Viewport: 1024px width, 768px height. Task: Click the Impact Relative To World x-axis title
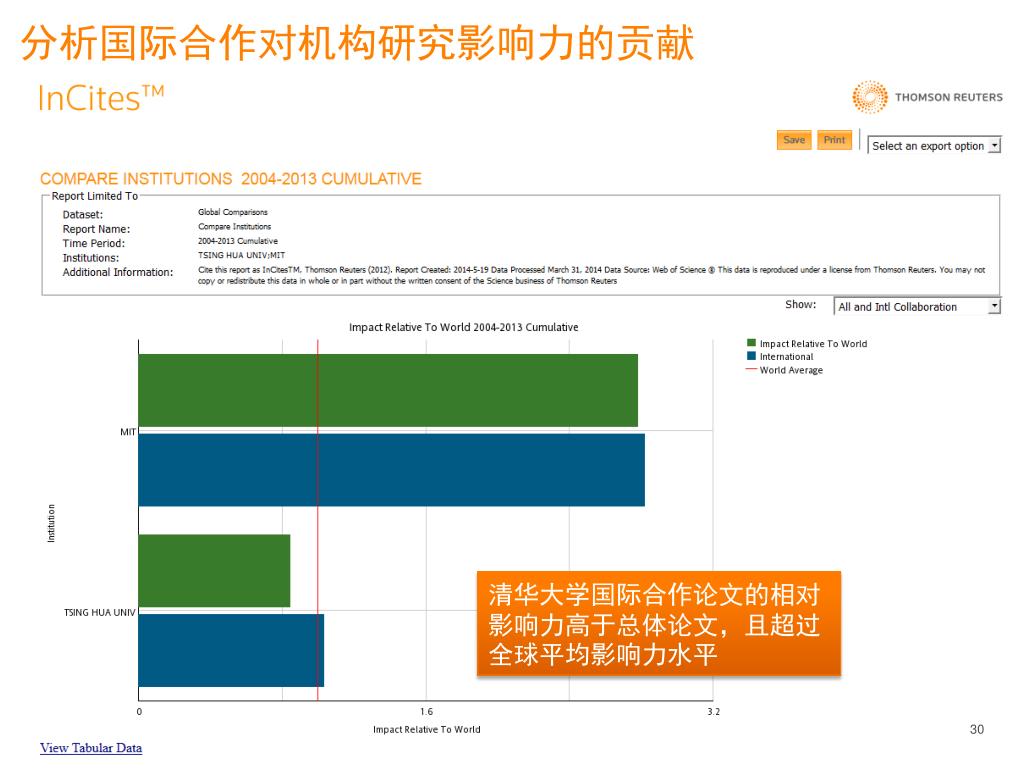[426, 729]
